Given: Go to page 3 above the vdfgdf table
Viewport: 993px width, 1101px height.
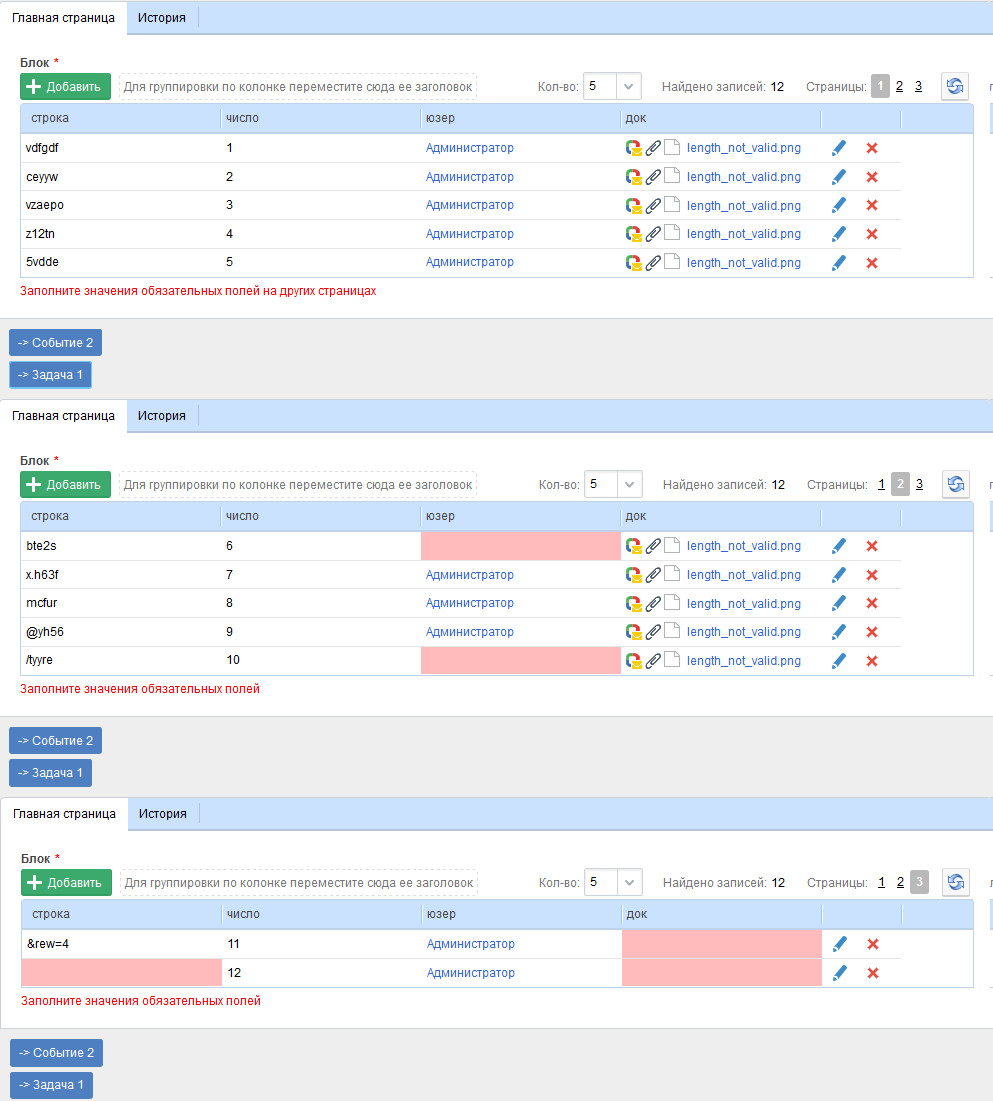Looking at the screenshot, I should tap(918, 87).
